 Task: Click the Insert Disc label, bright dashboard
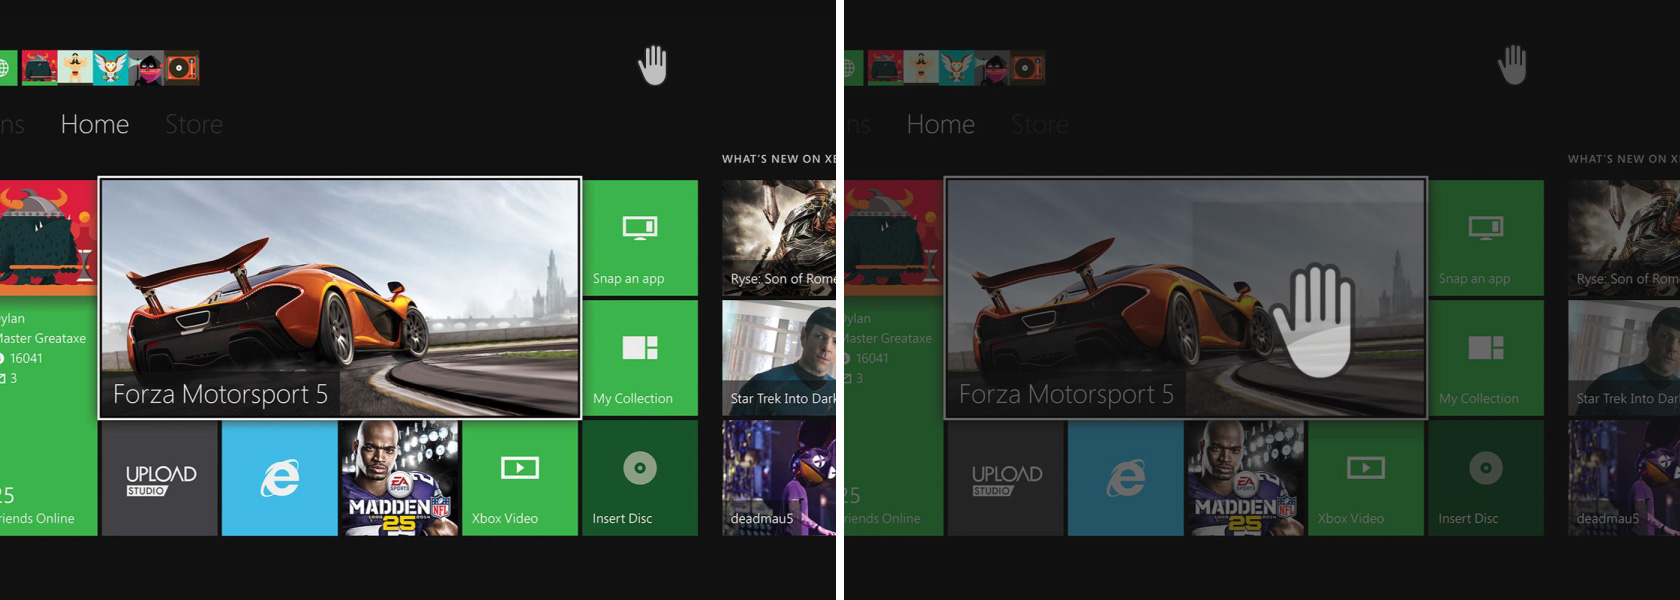click(x=622, y=518)
